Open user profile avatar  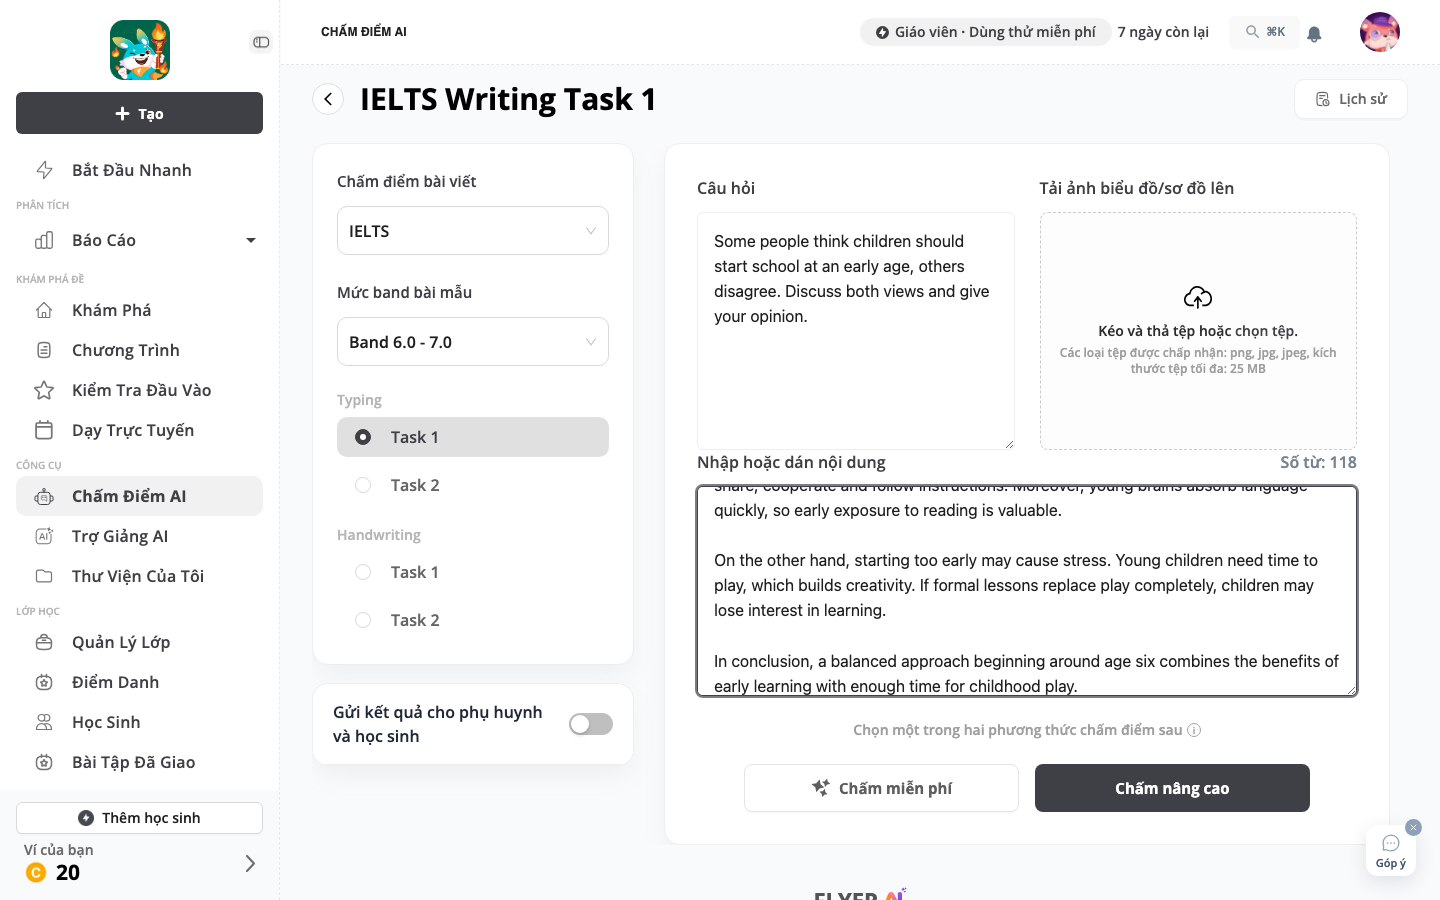pyautogui.click(x=1380, y=32)
